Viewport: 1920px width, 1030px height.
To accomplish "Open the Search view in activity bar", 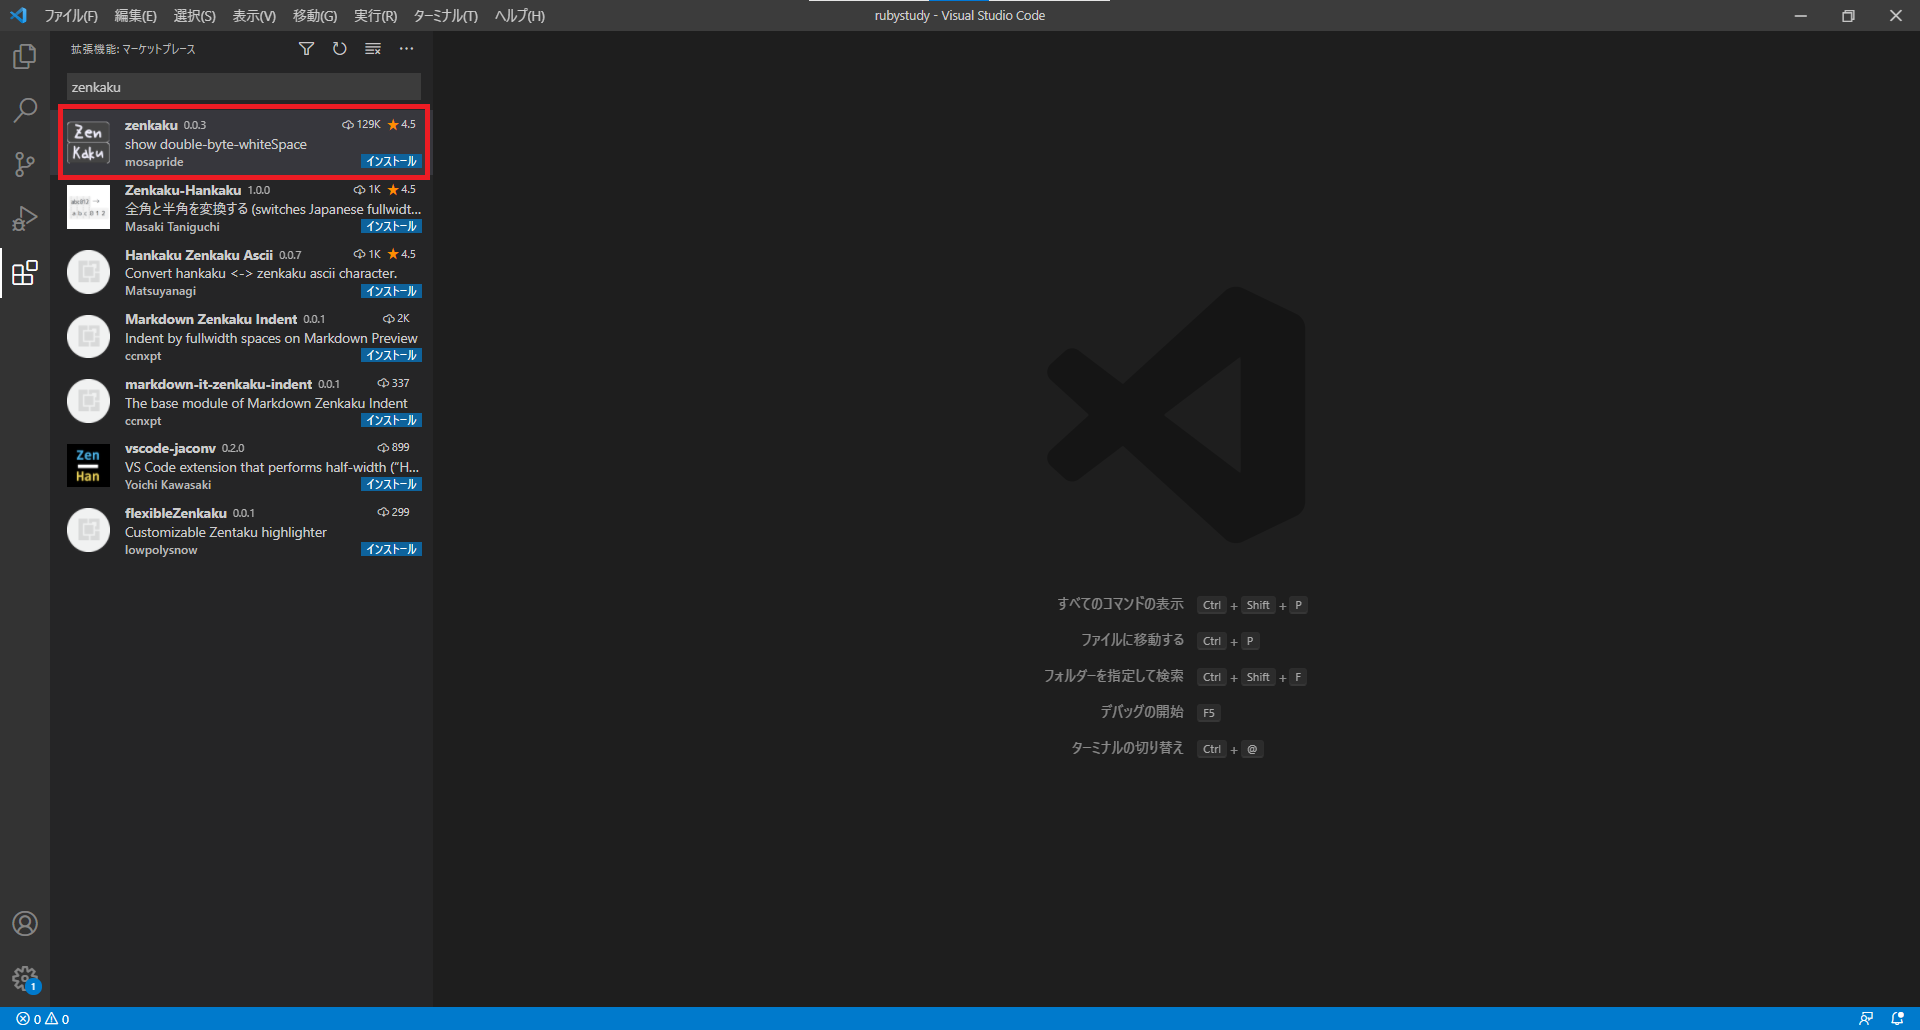I will tap(25, 110).
